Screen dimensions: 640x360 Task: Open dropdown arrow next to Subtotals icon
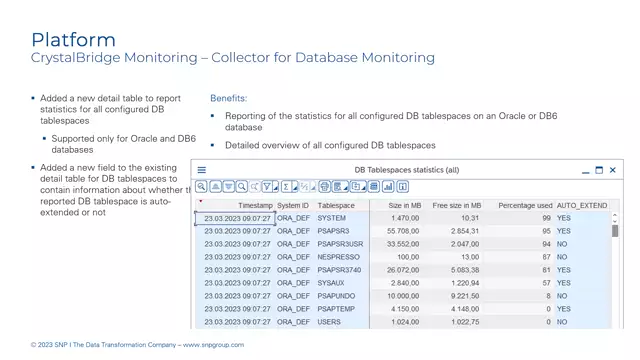[313, 188]
